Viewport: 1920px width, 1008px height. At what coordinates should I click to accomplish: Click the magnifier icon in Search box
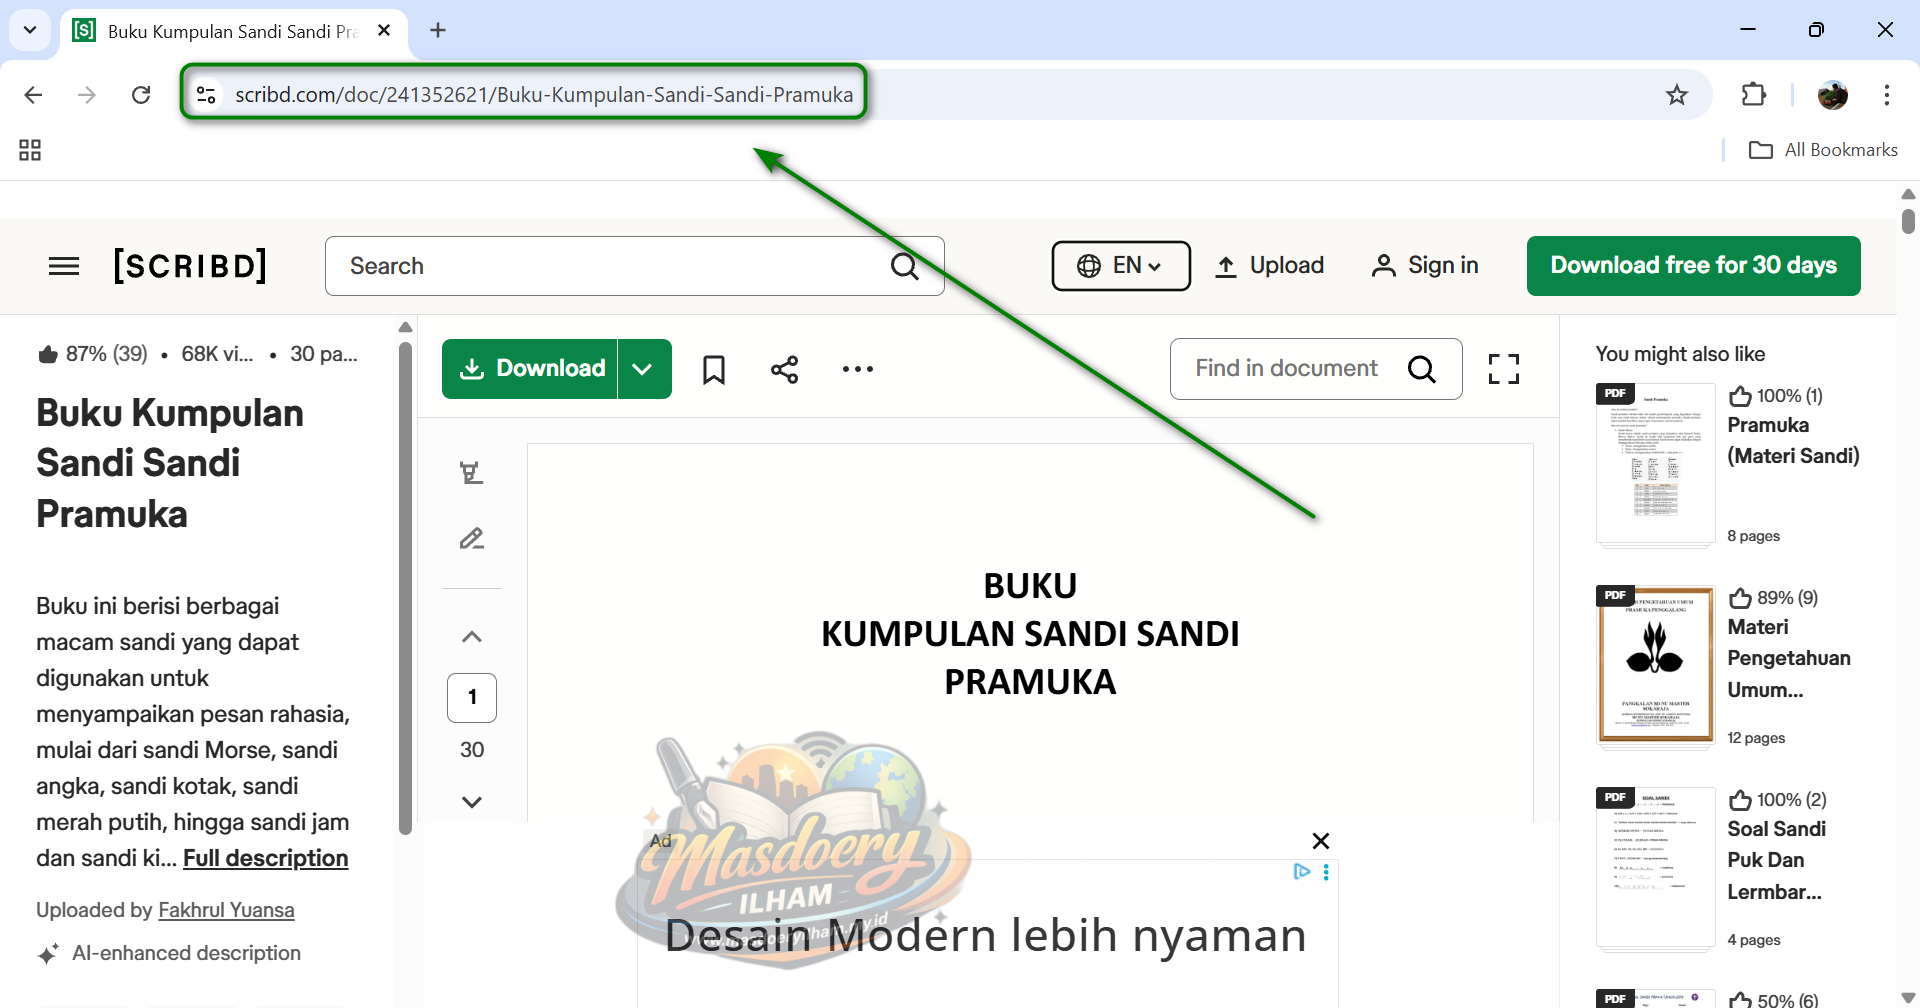point(904,266)
